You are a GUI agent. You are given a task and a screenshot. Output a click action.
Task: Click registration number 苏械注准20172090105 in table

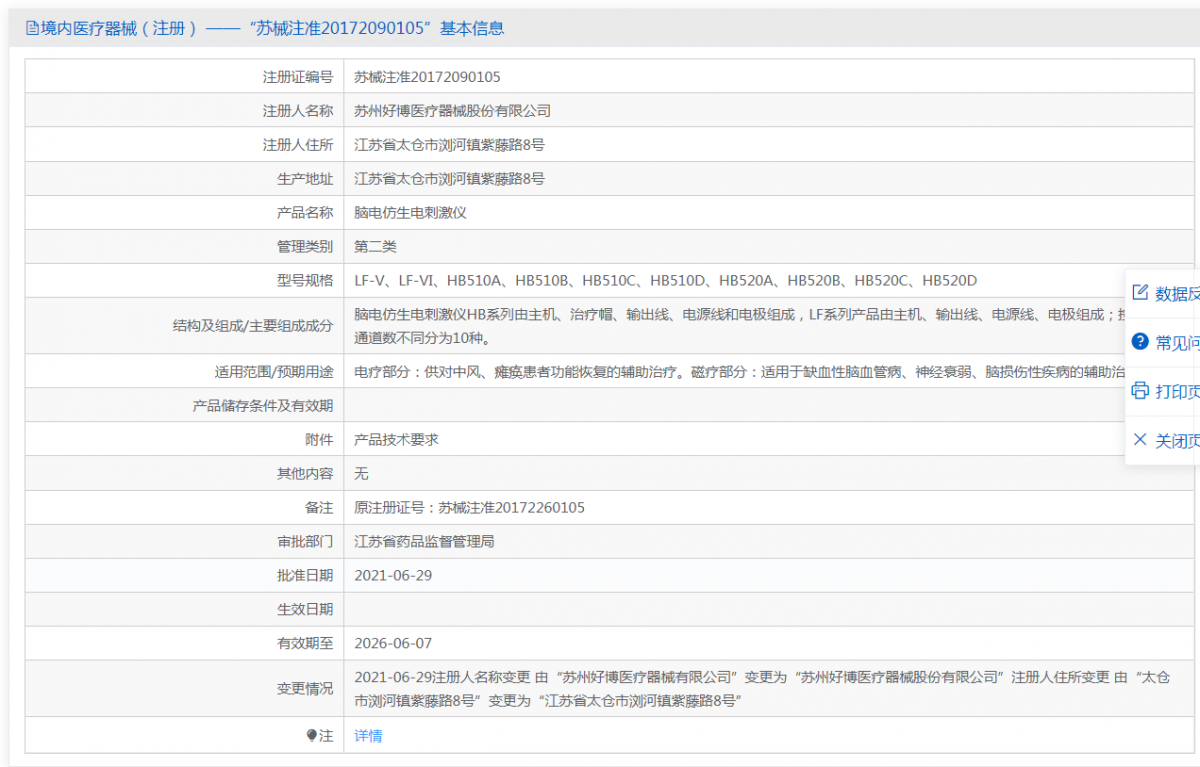427,77
